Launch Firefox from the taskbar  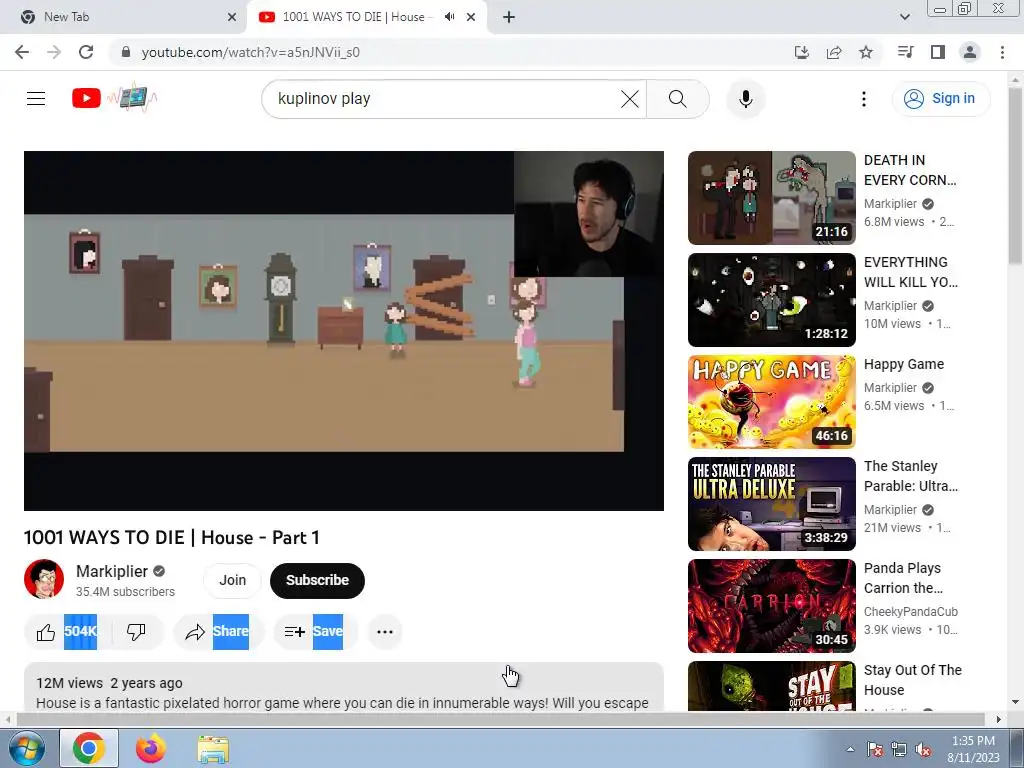coord(151,748)
